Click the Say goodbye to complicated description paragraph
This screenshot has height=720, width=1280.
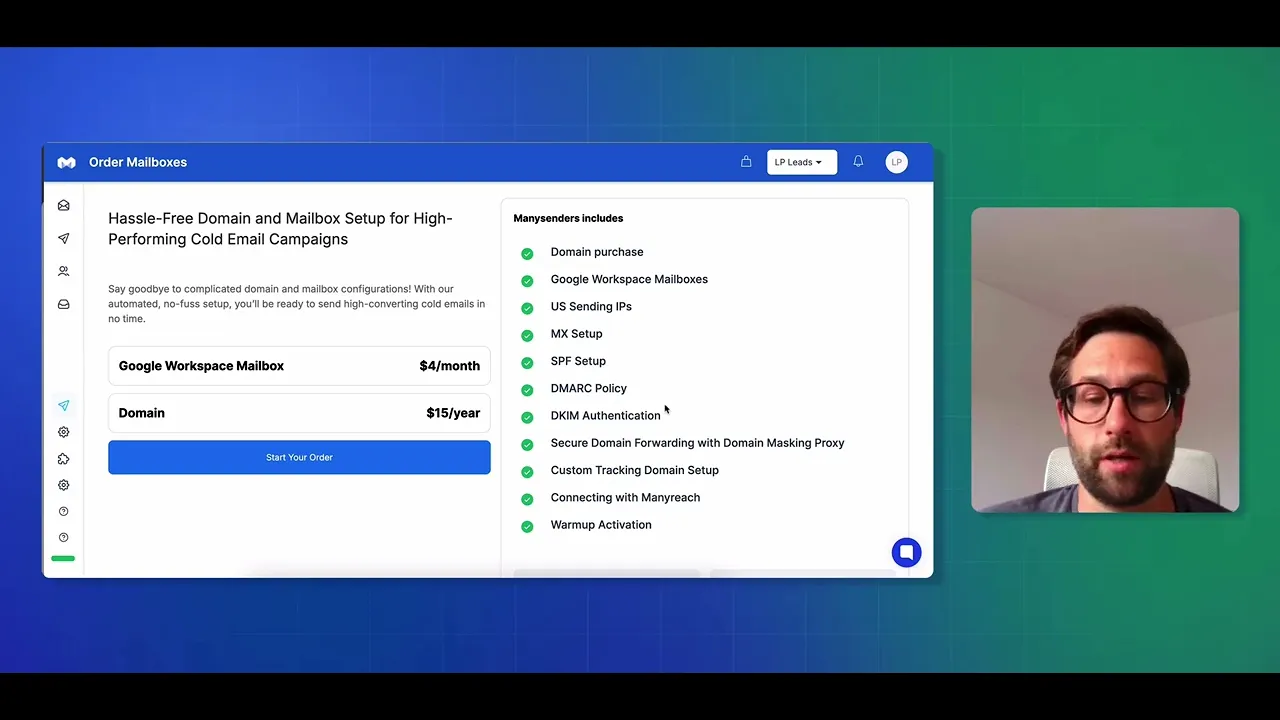click(297, 304)
